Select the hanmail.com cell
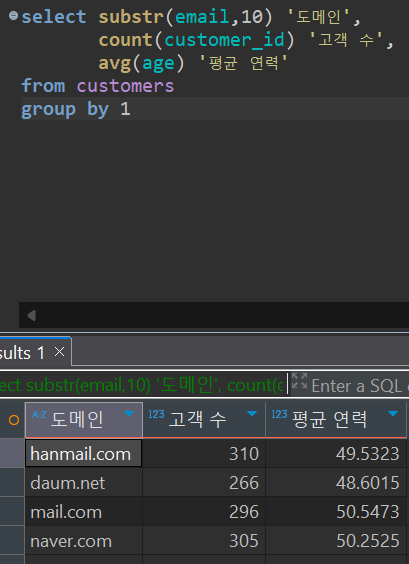The width and height of the screenshot is (409, 564). (x=84, y=454)
